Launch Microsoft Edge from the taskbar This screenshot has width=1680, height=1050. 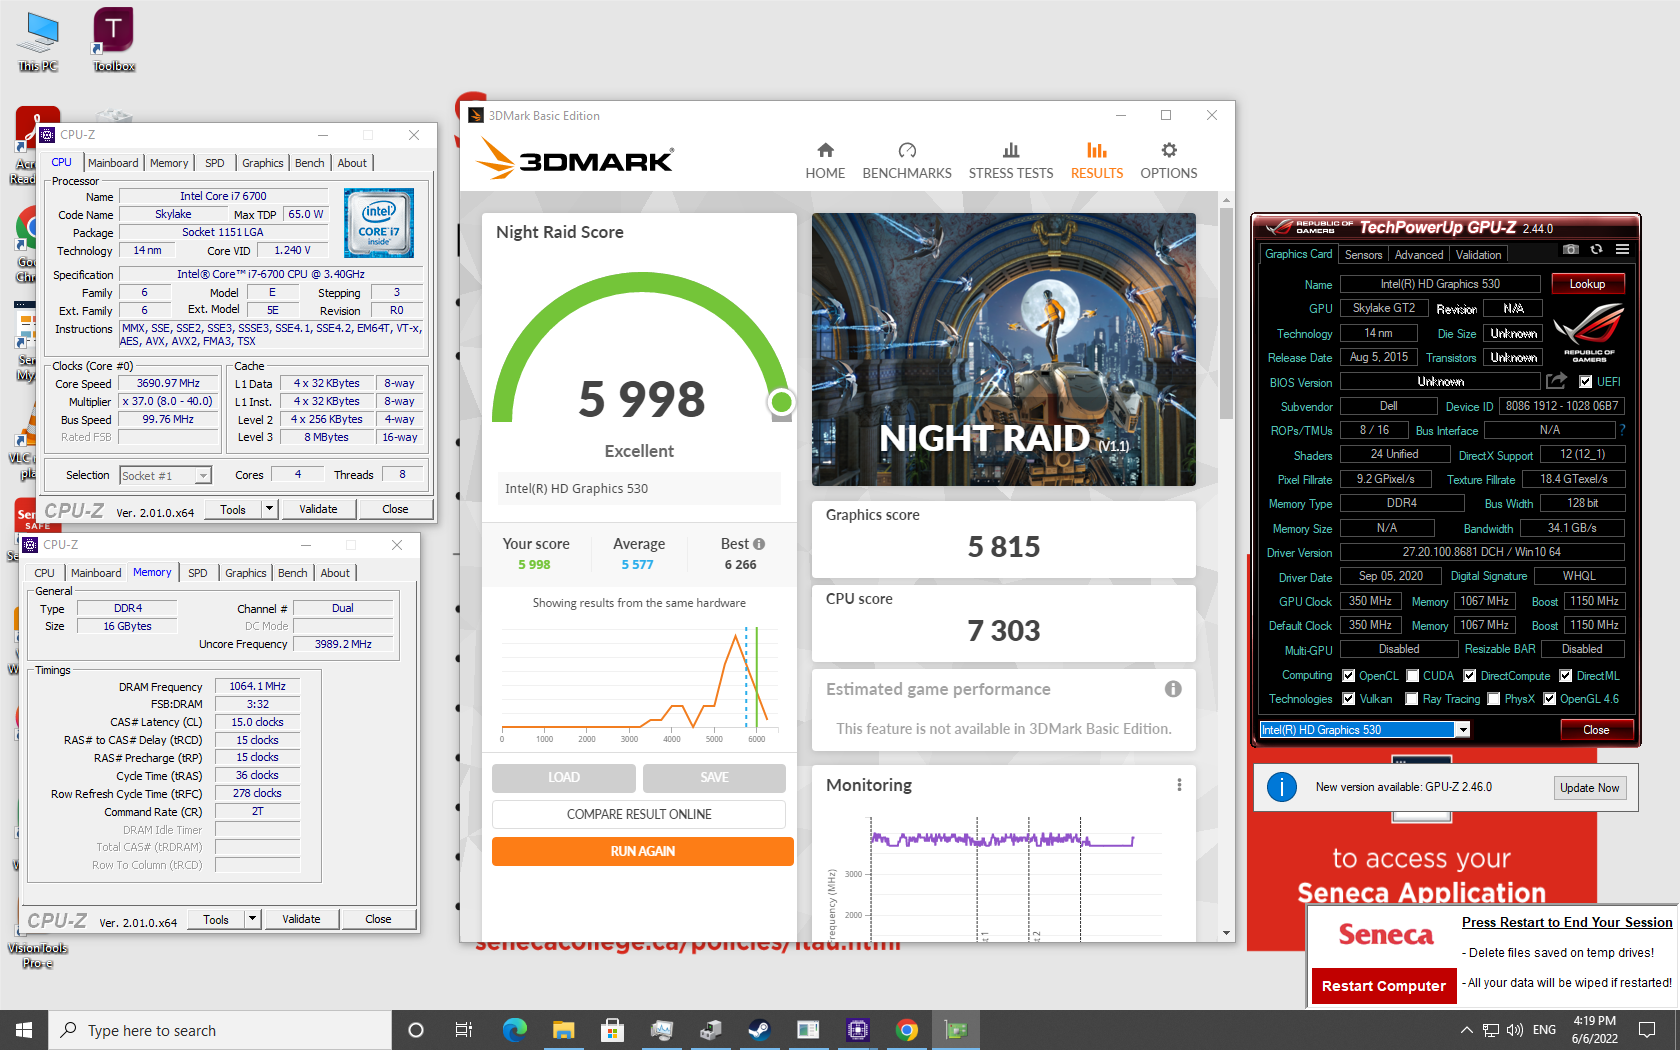pos(514,1030)
